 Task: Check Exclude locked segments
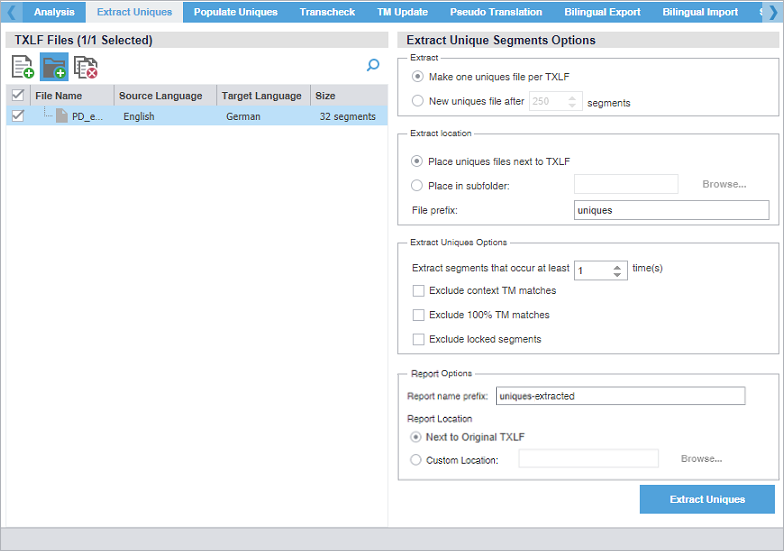point(418,339)
